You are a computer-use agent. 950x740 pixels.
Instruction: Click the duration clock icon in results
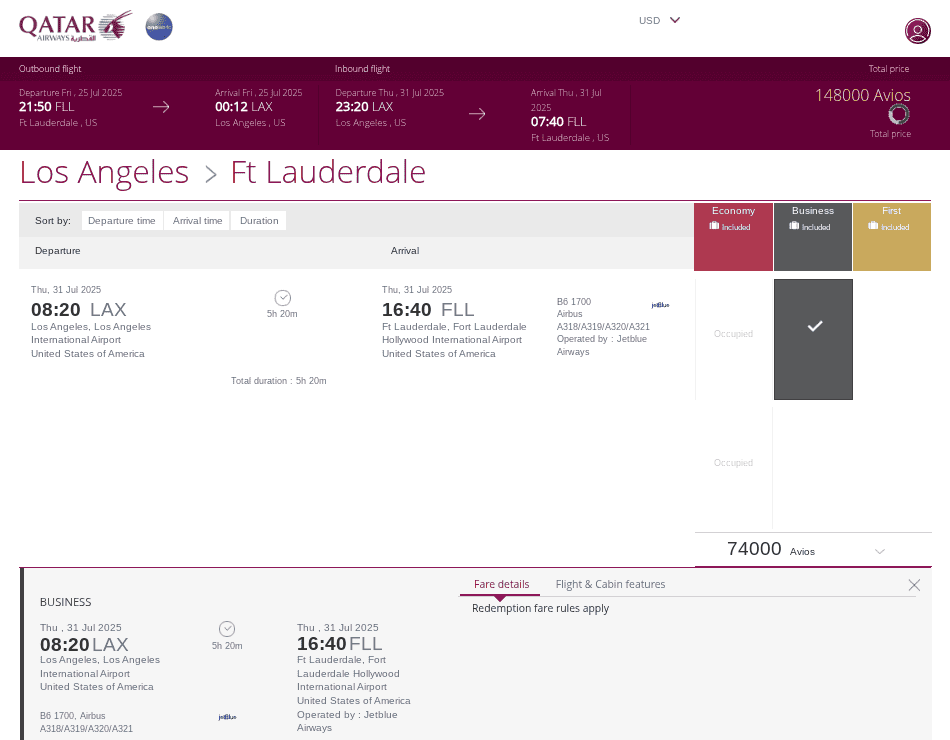[x=282, y=298]
